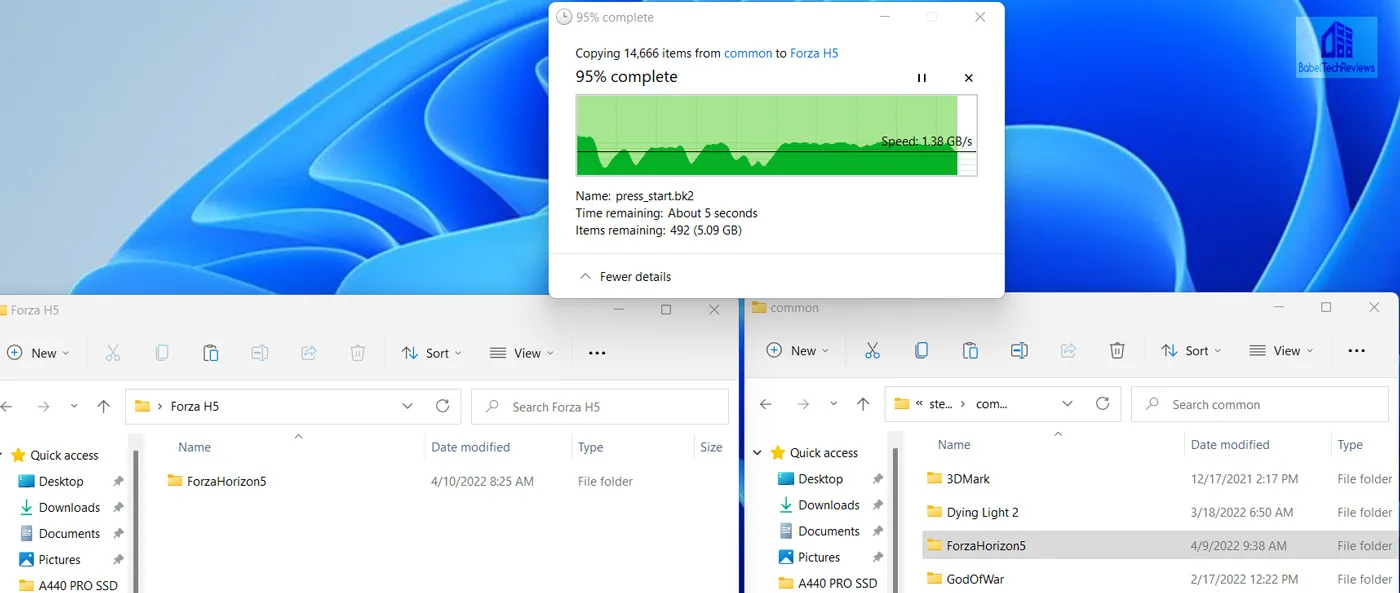This screenshot has height=593, width=1400.
Task: Open the 'common' source folder link
Action: (x=748, y=53)
